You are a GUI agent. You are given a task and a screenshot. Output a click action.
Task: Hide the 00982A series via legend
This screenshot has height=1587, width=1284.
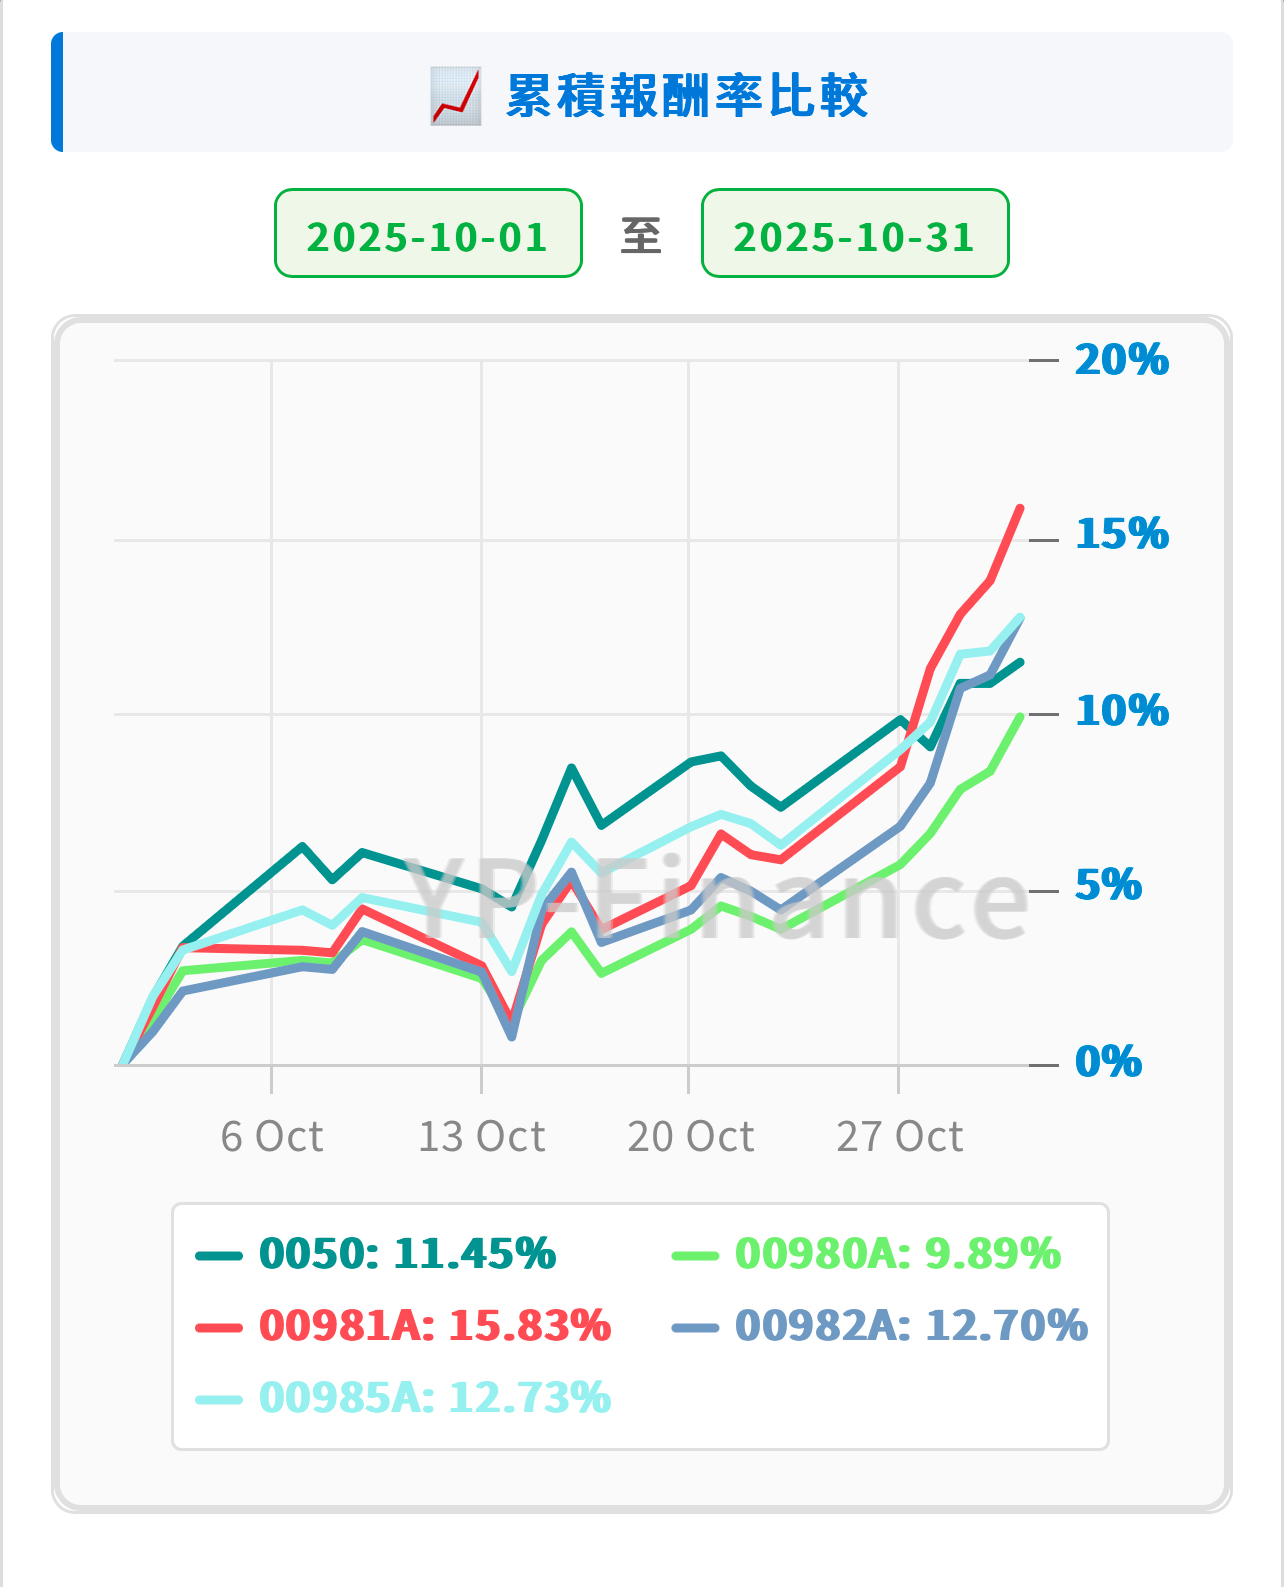point(910,1325)
